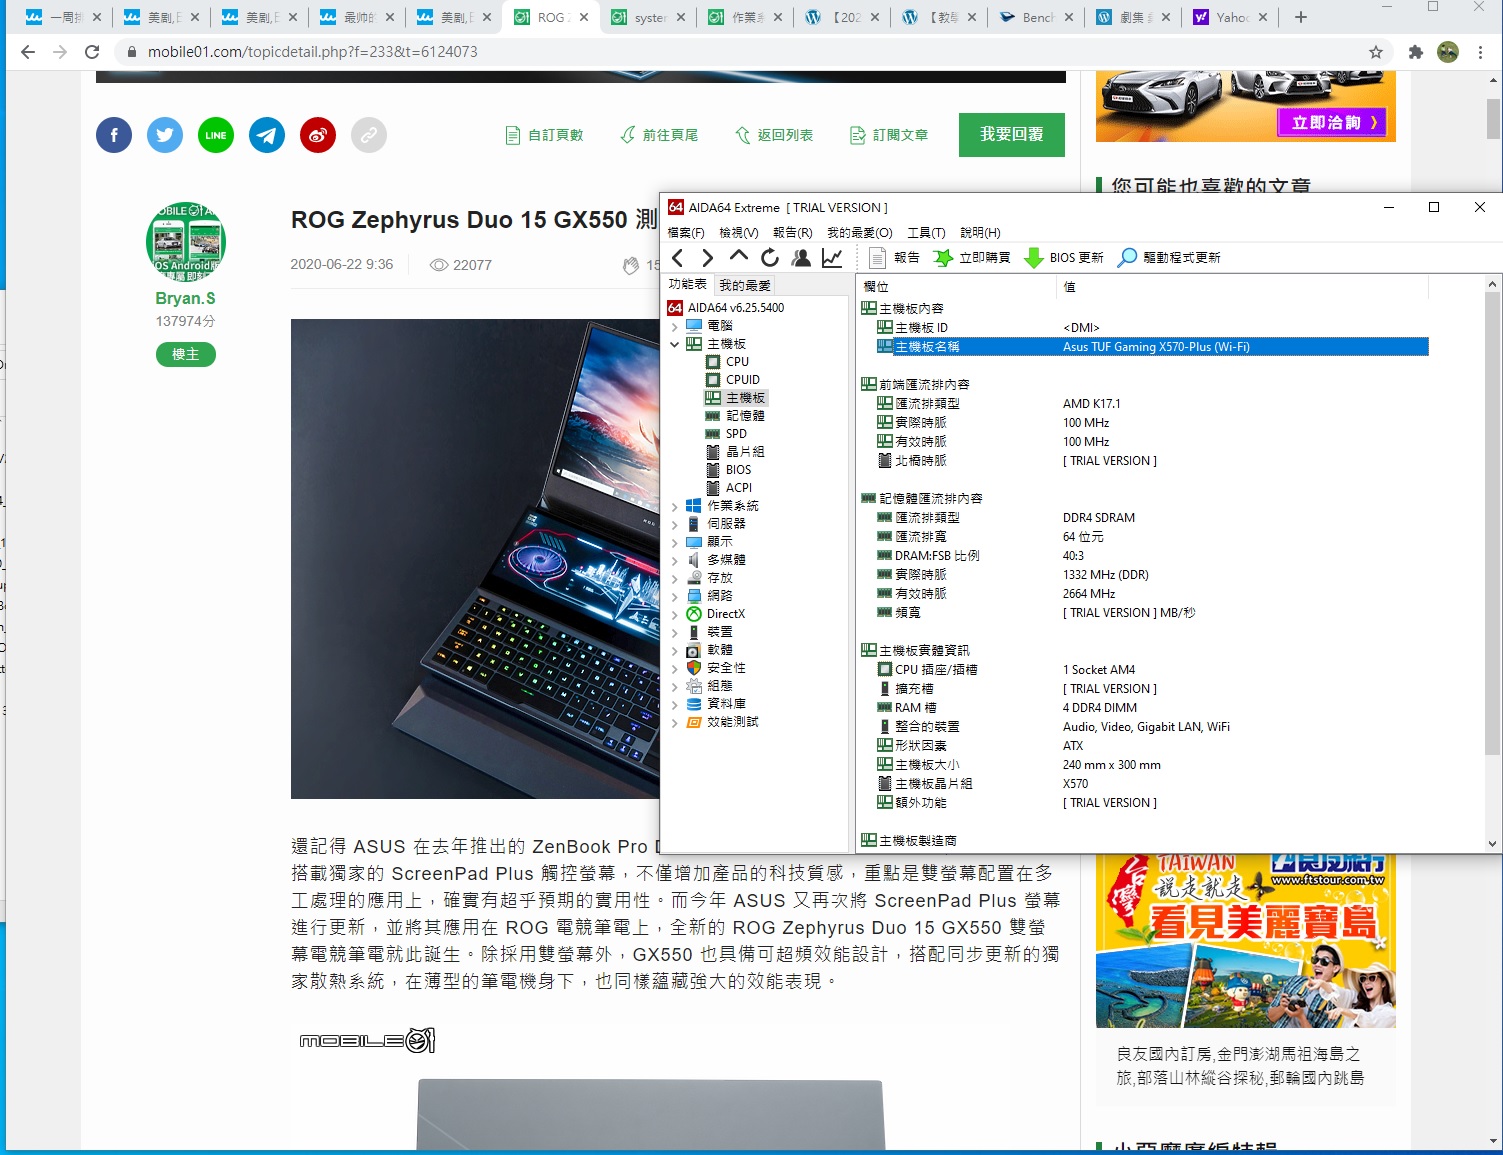Image resolution: width=1503 pixels, height=1155 pixels.
Task: Open the 報告(R) menu in AIDA64
Action: pos(793,233)
